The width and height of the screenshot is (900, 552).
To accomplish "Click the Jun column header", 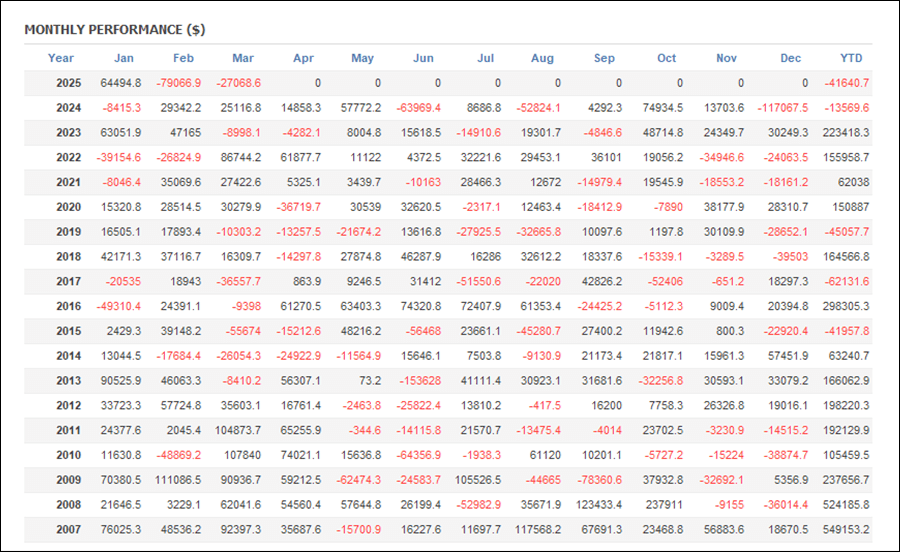I will (x=424, y=58).
